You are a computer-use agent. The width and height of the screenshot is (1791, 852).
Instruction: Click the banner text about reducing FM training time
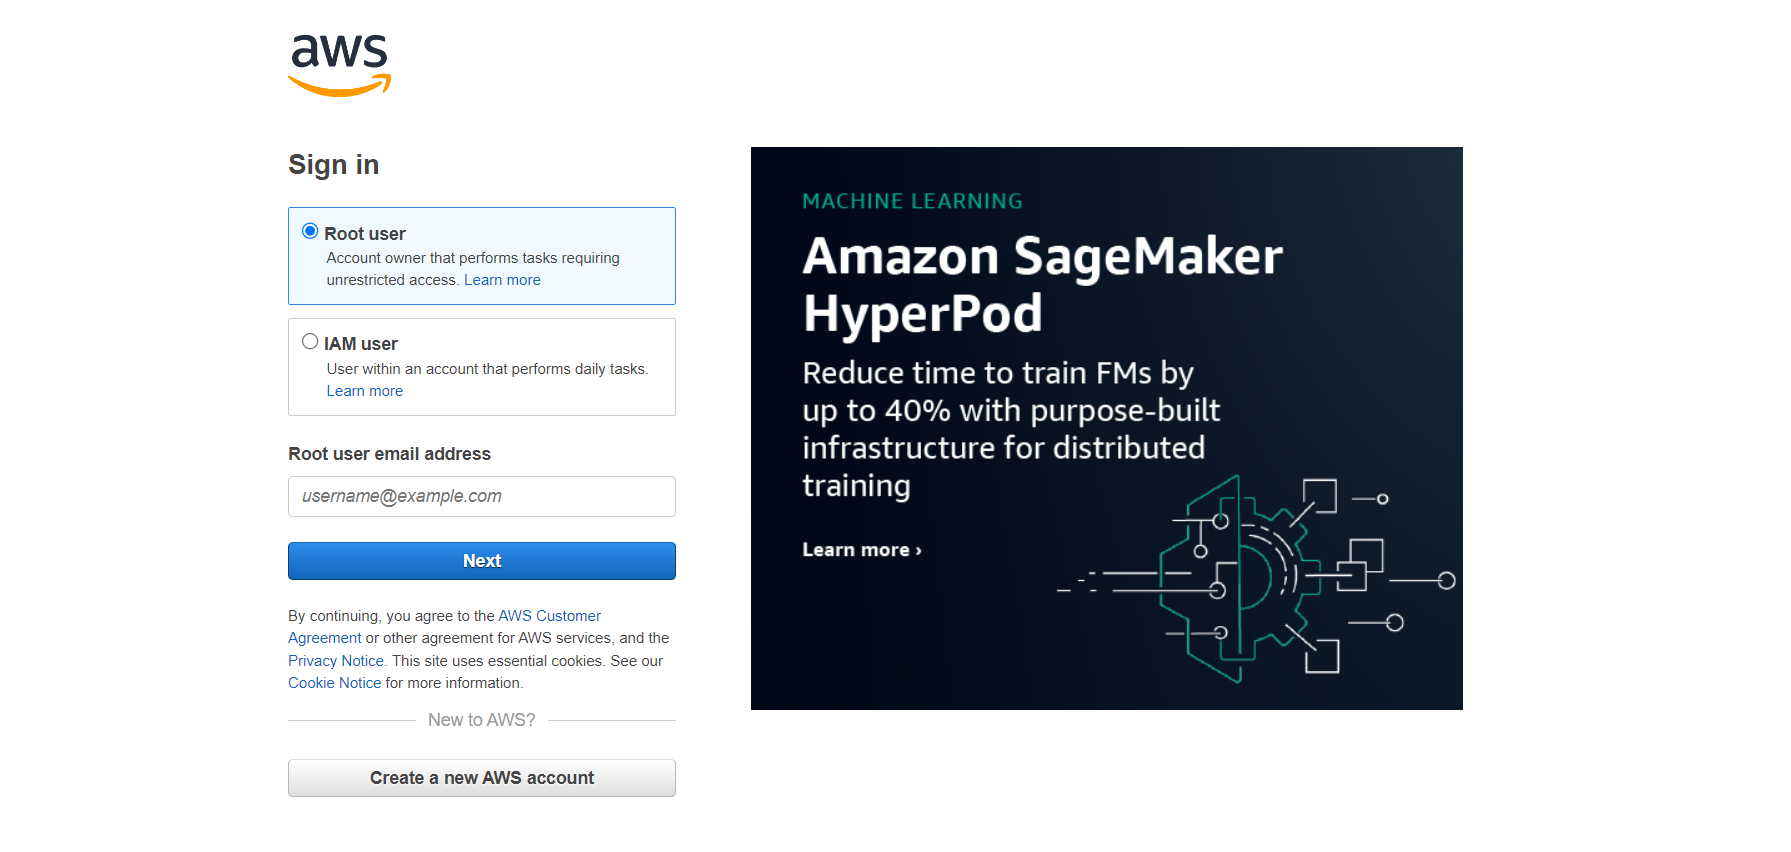[1012, 429]
